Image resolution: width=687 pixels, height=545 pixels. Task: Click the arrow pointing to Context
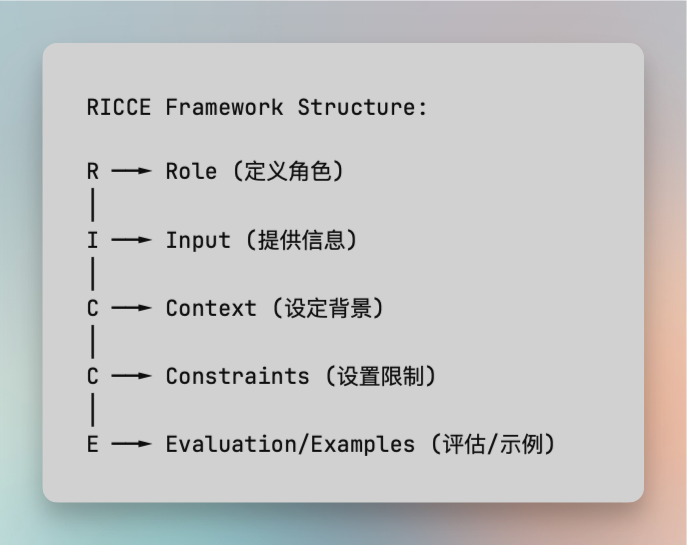131,308
